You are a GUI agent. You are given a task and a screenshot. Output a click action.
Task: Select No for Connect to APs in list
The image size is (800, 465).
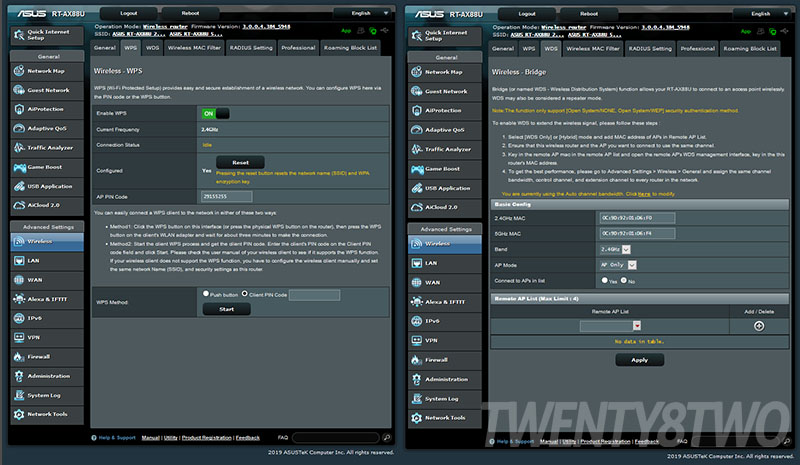pyautogui.click(x=623, y=280)
